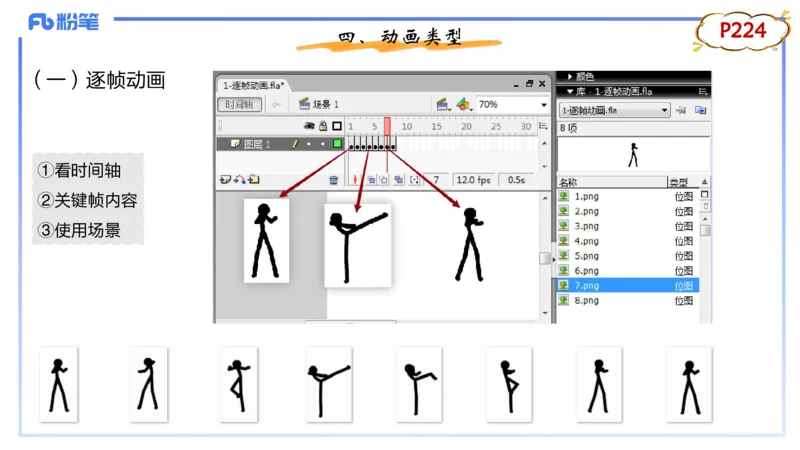
Task: Click the Edit Symbols icon
Action: tap(463, 104)
